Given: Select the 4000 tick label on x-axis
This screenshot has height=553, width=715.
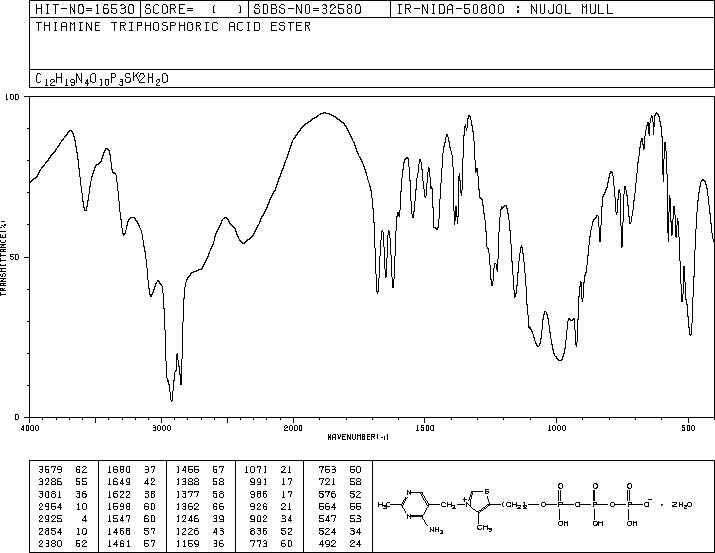Looking at the screenshot, I should click(29, 428).
